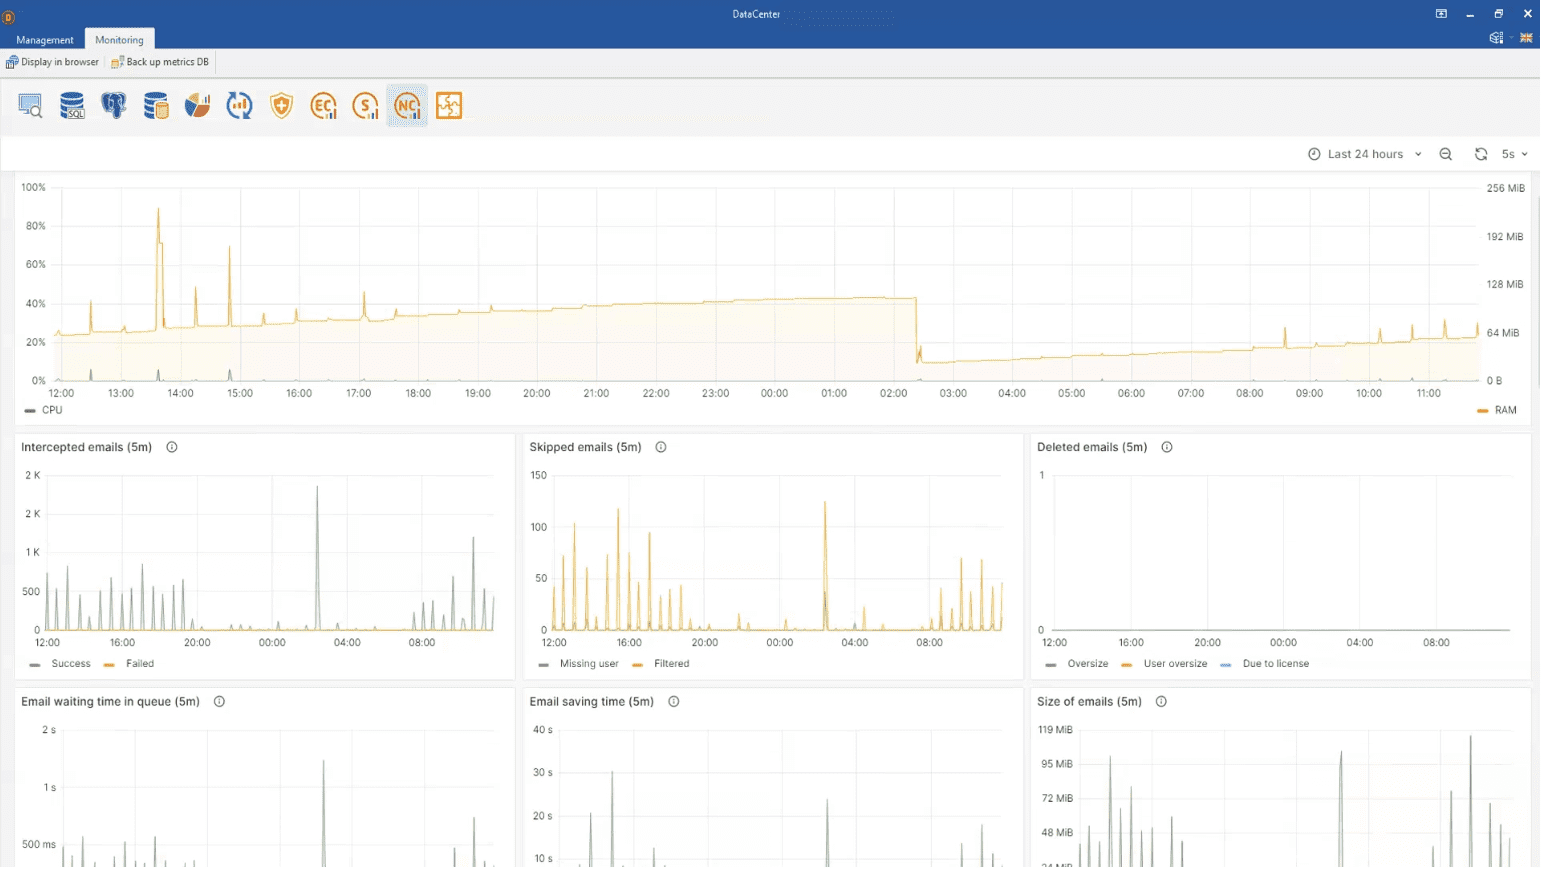Open the Intercepted emails (5m) panel title
The width and height of the screenshot is (1546, 871).
pos(87,447)
